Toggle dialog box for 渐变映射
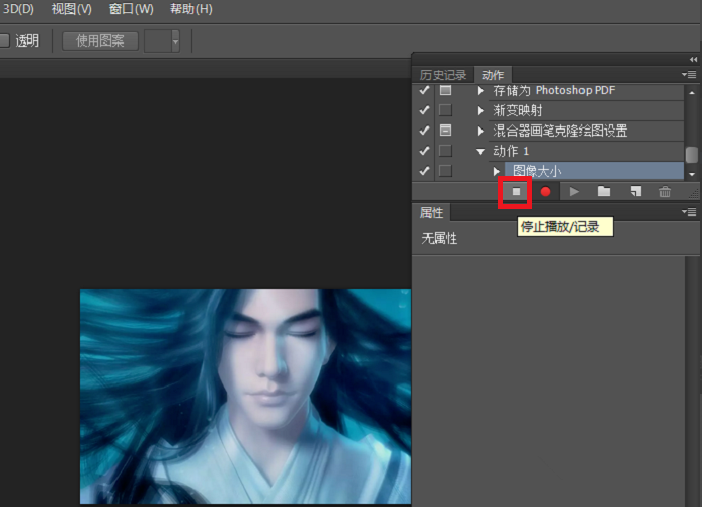The height and width of the screenshot is (507, 702). tap(445, 110)
